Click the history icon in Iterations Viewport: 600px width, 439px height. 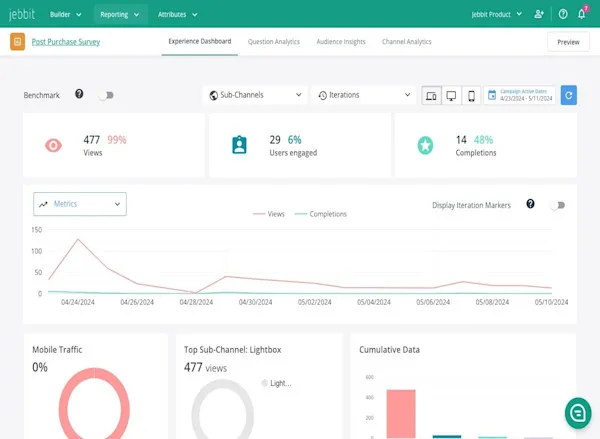tap(323, 95)
